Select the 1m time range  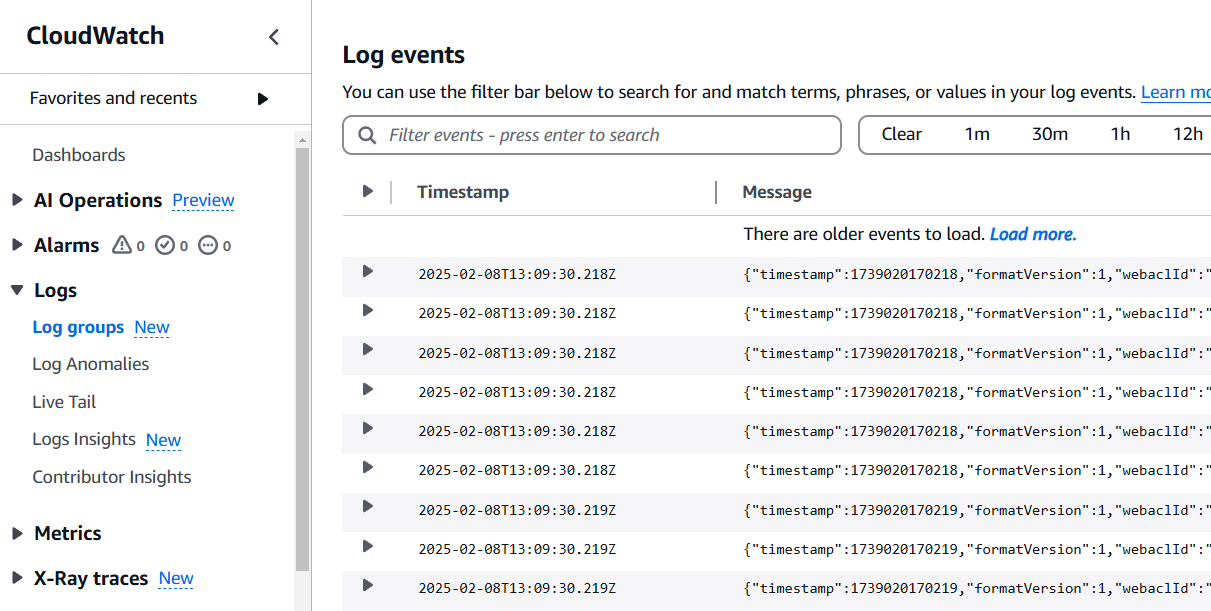977,134
